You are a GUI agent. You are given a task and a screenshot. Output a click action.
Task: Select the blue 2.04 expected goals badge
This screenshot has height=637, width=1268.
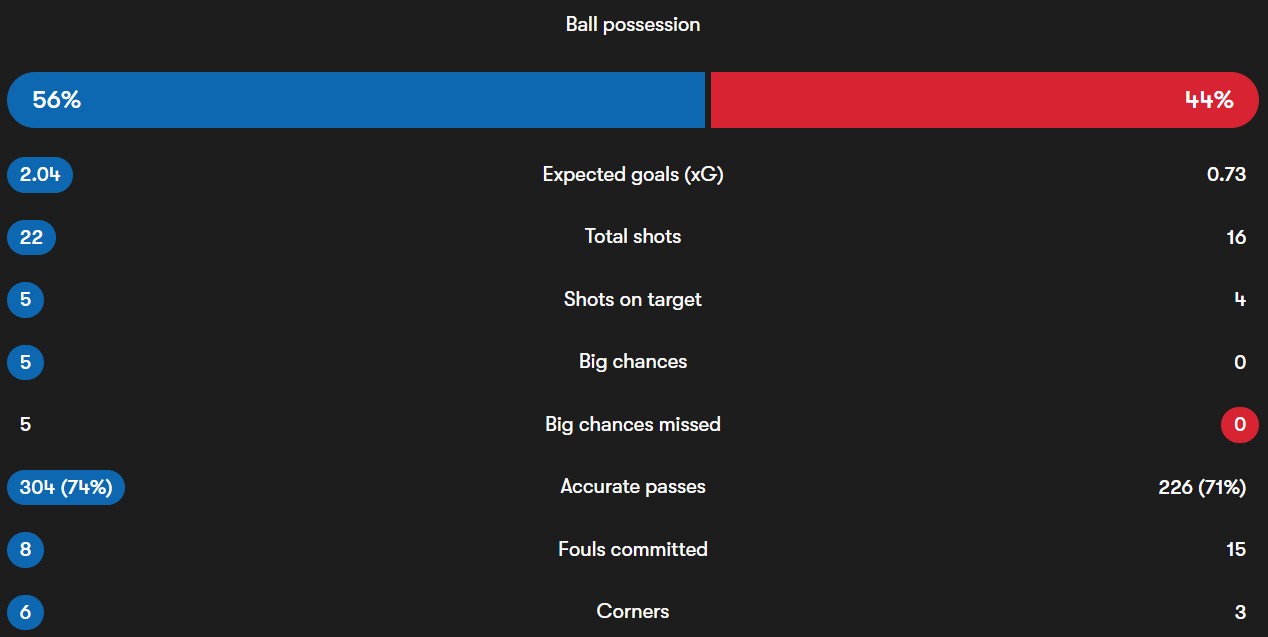[x=40, y=175]
